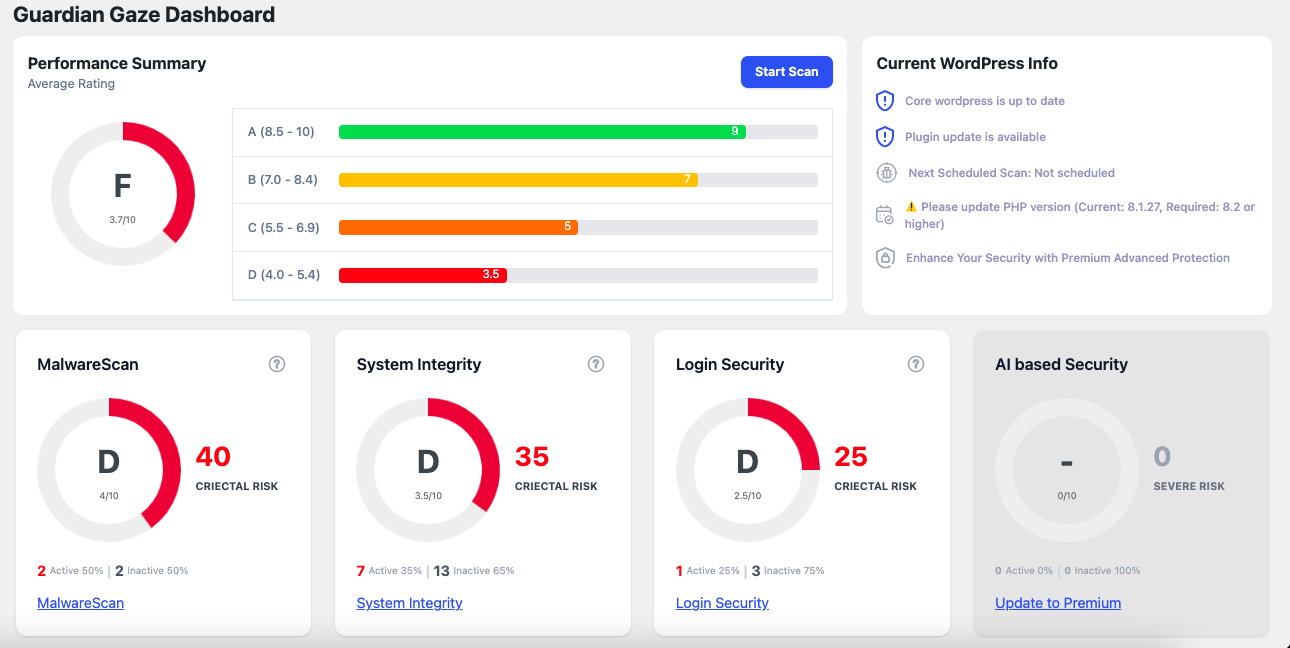Click 'Enhance Your Security with Premium Advanced Protection'
Viewport: 1290px width, 648px height.
[1068, 258]
